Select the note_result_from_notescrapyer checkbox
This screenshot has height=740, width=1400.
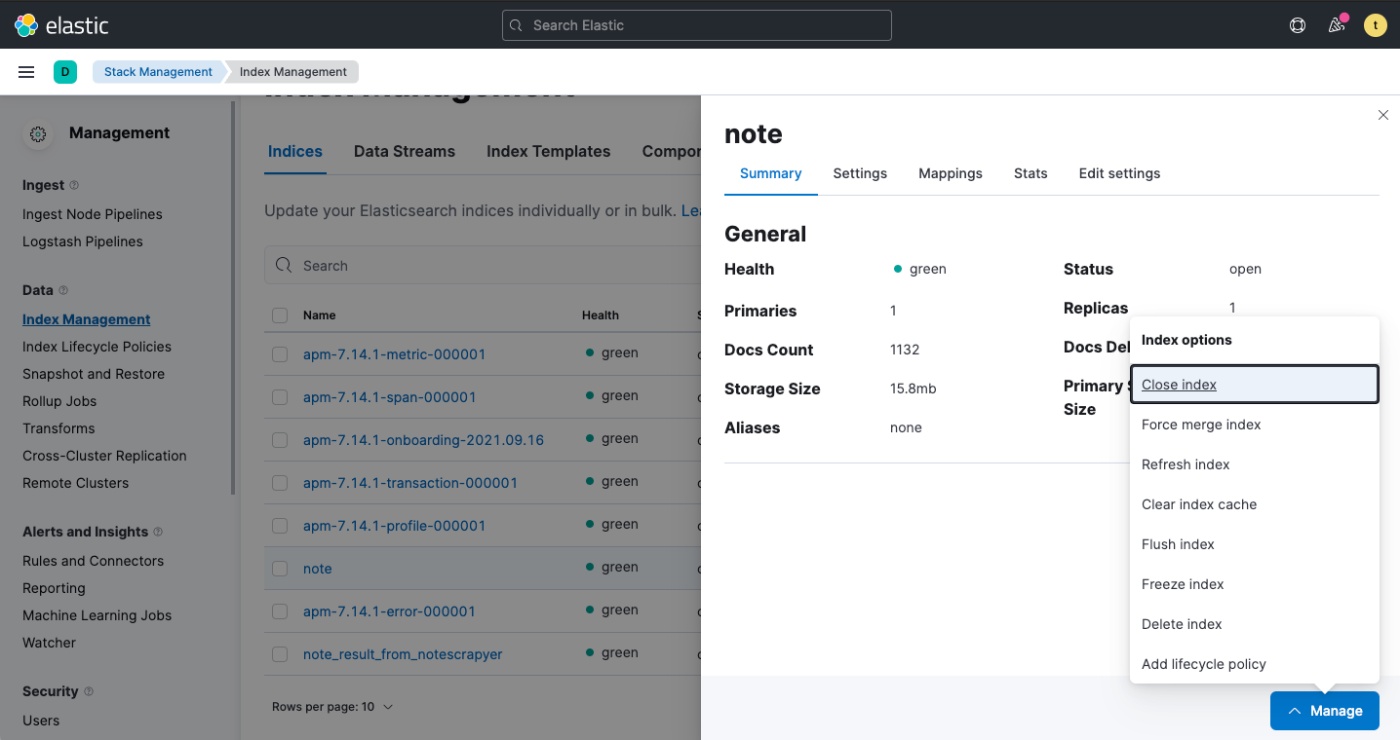coord(280,654)
